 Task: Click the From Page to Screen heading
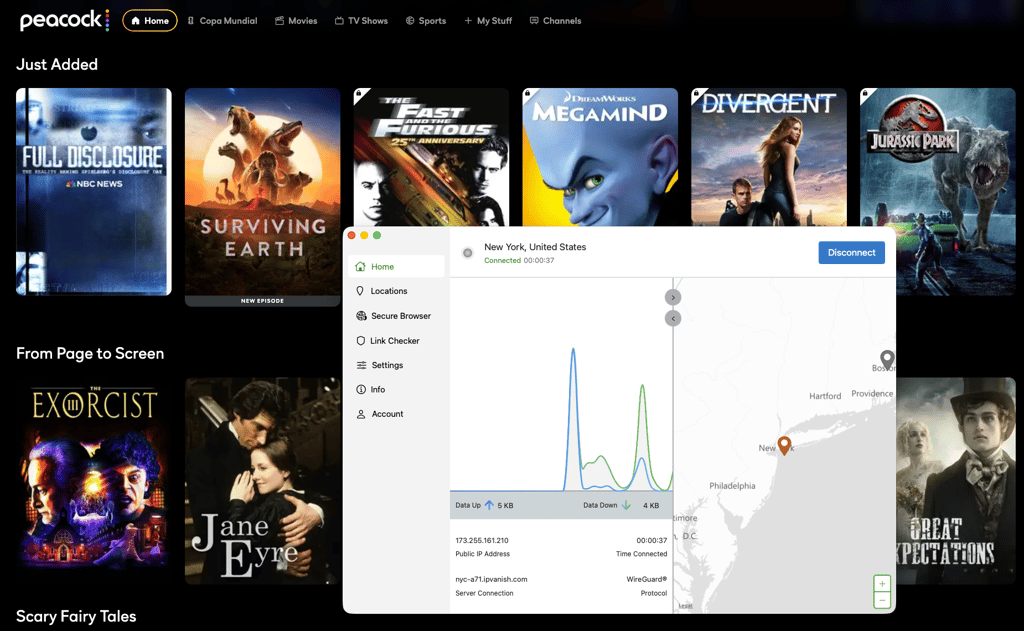coord(90,353)
